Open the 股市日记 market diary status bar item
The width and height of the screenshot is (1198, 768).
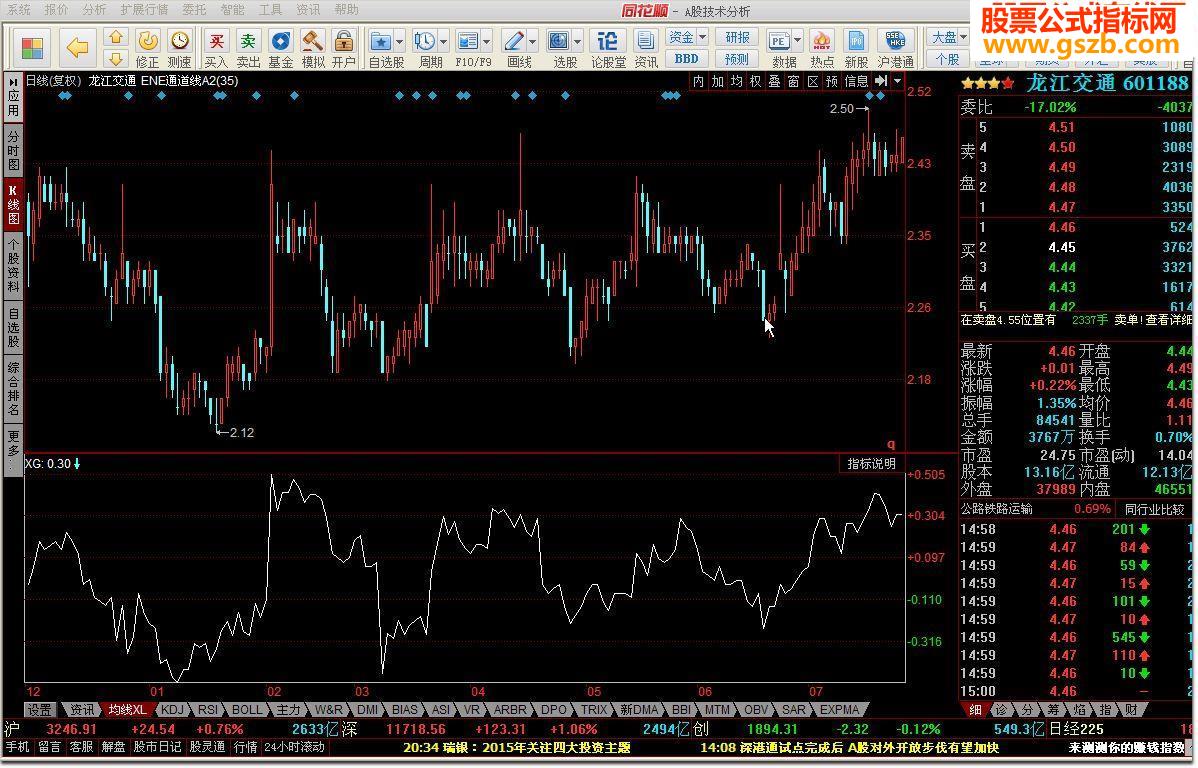157,747
